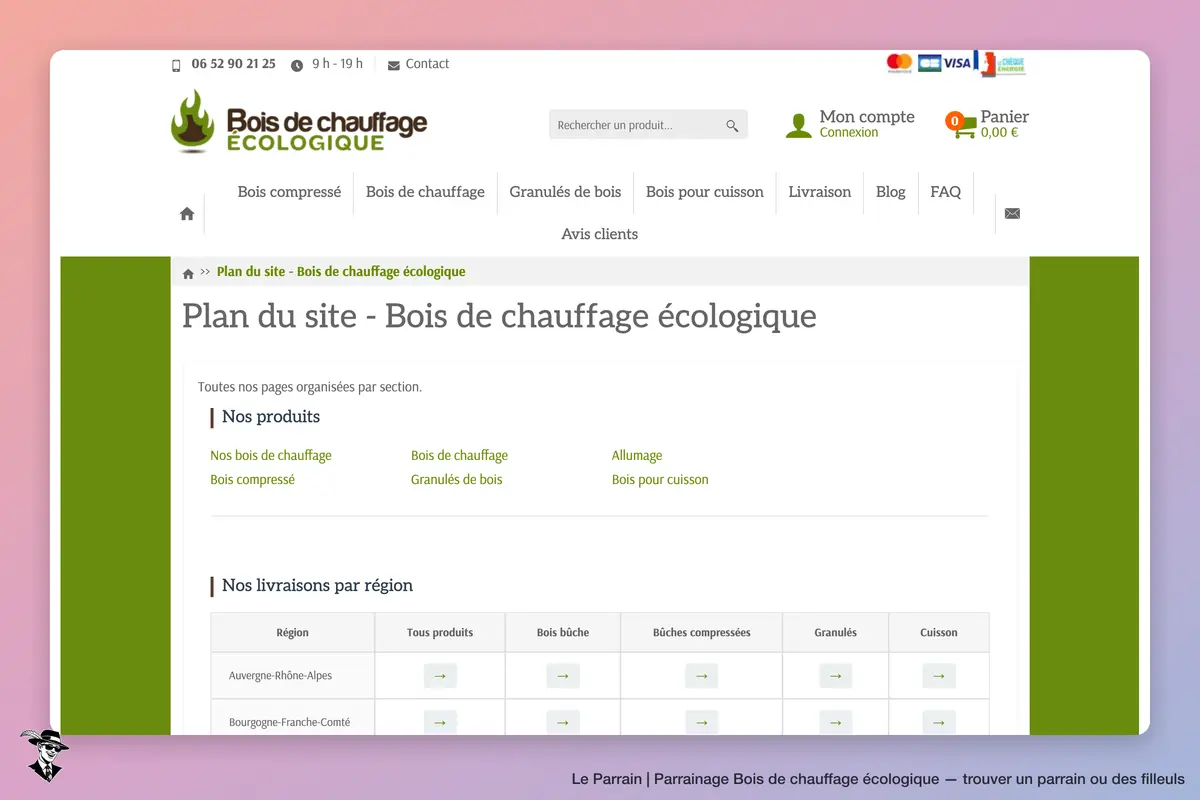Click Bourgogne-Franche-Comté Bûches compressées arrow
The width and height of the screenshot is (1200, 800).
point(701,722)
